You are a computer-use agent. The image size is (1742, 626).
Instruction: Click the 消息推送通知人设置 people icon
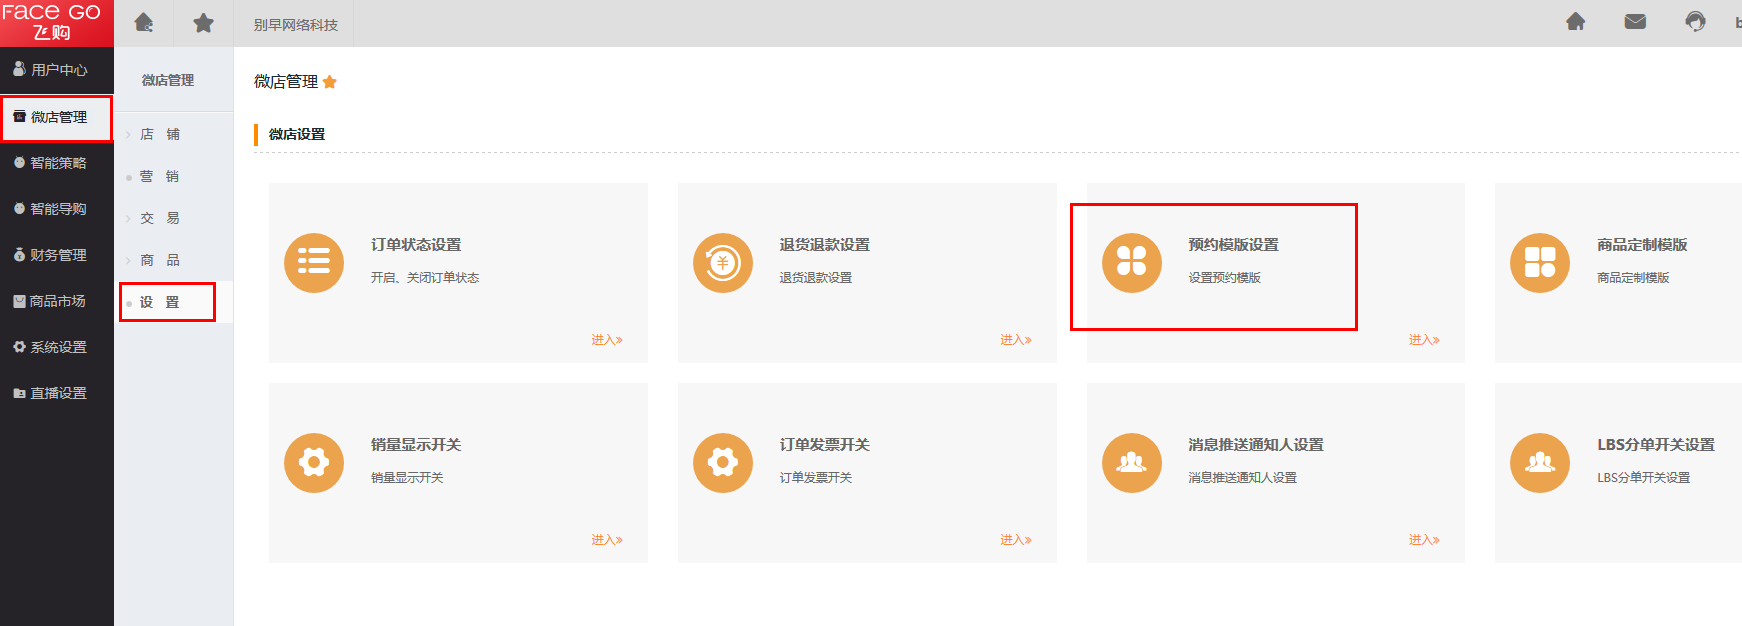(x=1131, y=463)
